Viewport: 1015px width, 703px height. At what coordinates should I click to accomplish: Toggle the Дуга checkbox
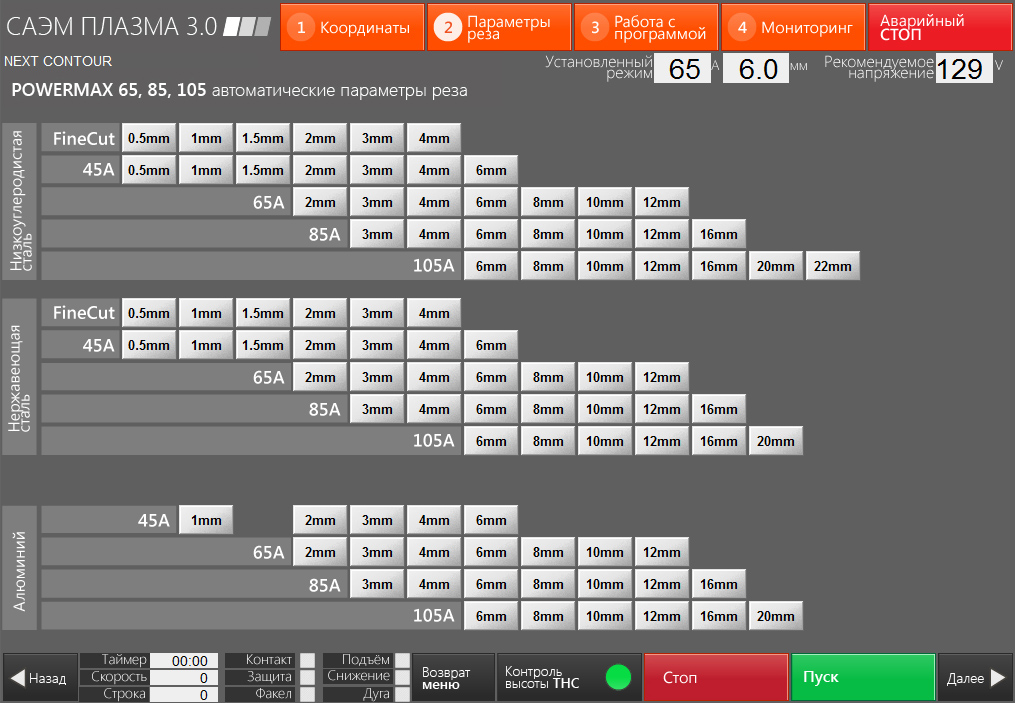(x=402, y=694)
